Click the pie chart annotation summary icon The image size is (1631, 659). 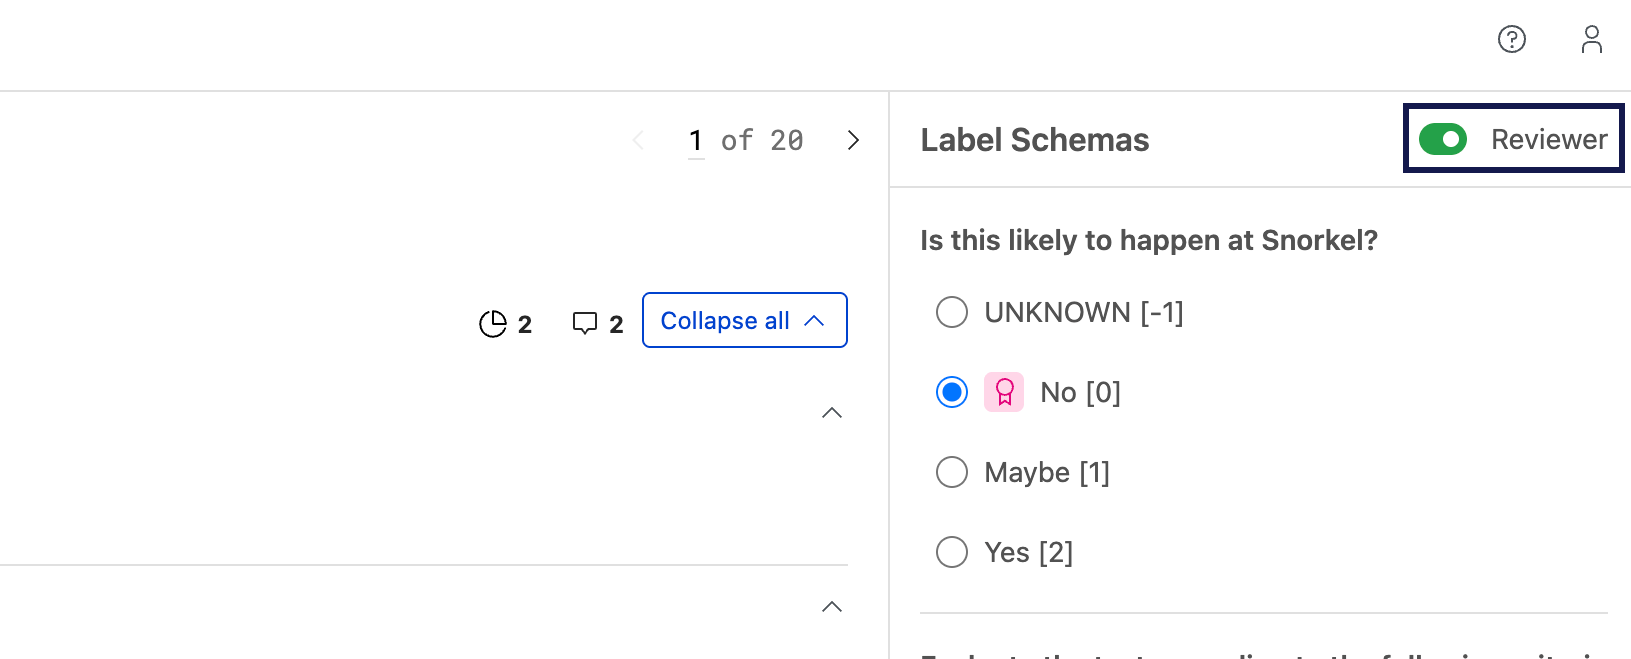493,322
